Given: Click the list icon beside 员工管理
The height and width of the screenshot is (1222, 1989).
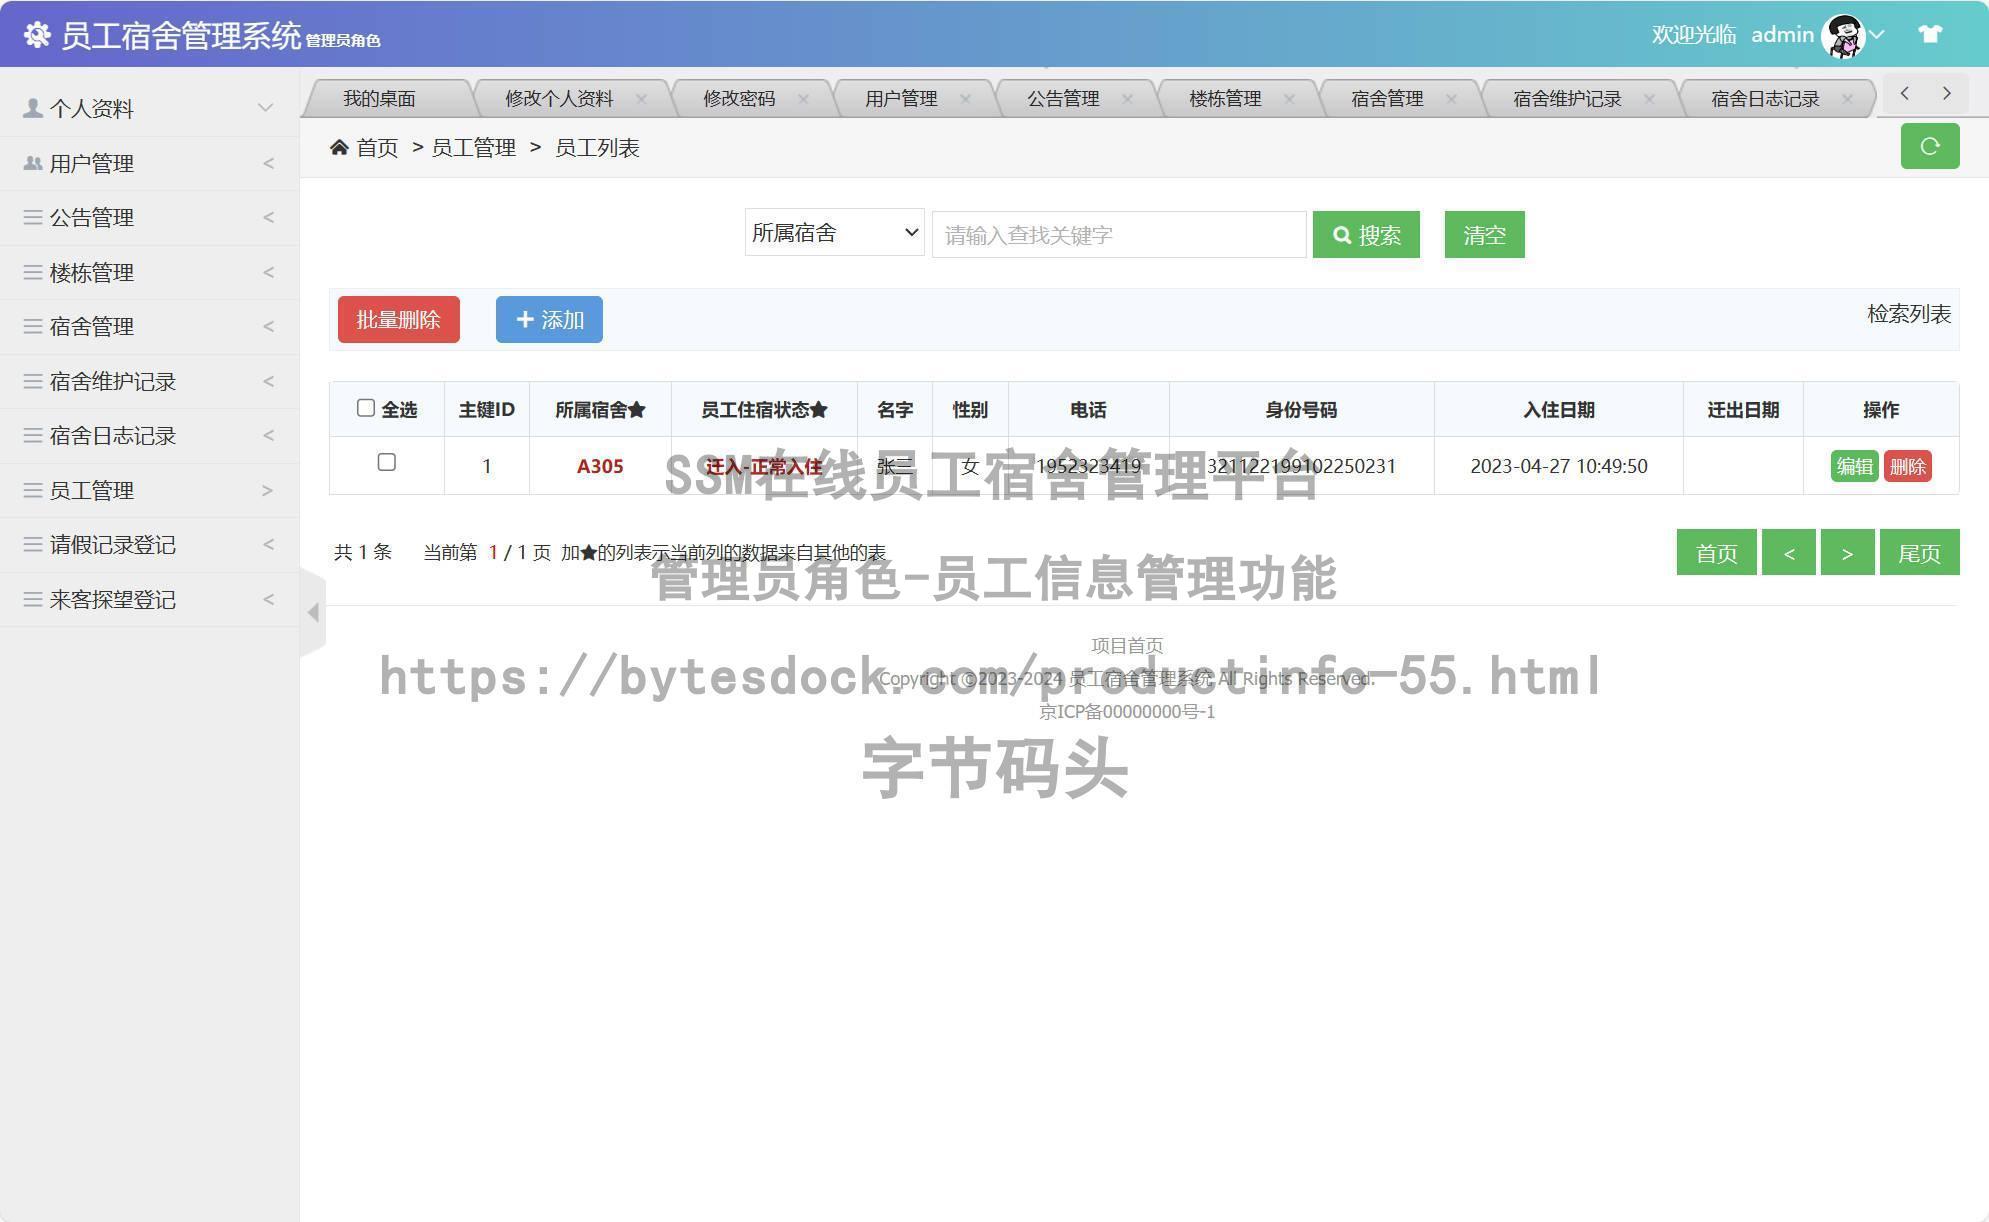Looking at the screenshot, I should click(33, 490).
